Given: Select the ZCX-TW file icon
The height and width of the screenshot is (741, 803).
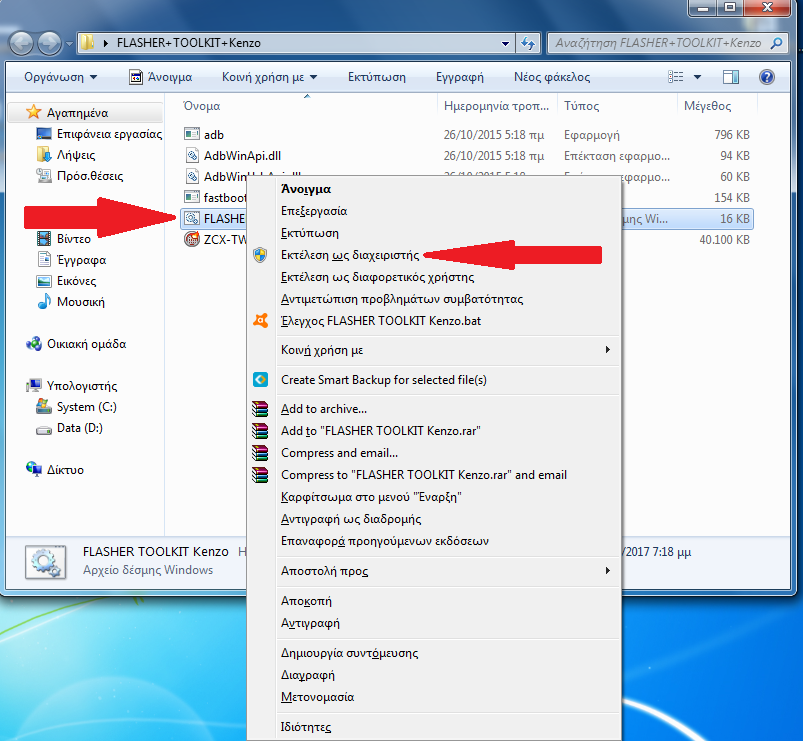Looking at the screenshot, I should (193, 240).
